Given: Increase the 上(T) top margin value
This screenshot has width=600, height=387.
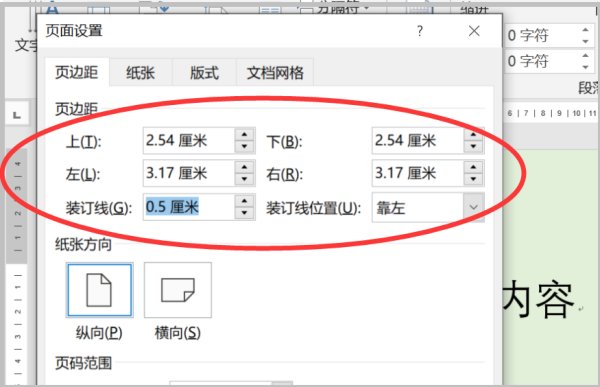Looking at the screenshot, I should click(x=245, y=135).
